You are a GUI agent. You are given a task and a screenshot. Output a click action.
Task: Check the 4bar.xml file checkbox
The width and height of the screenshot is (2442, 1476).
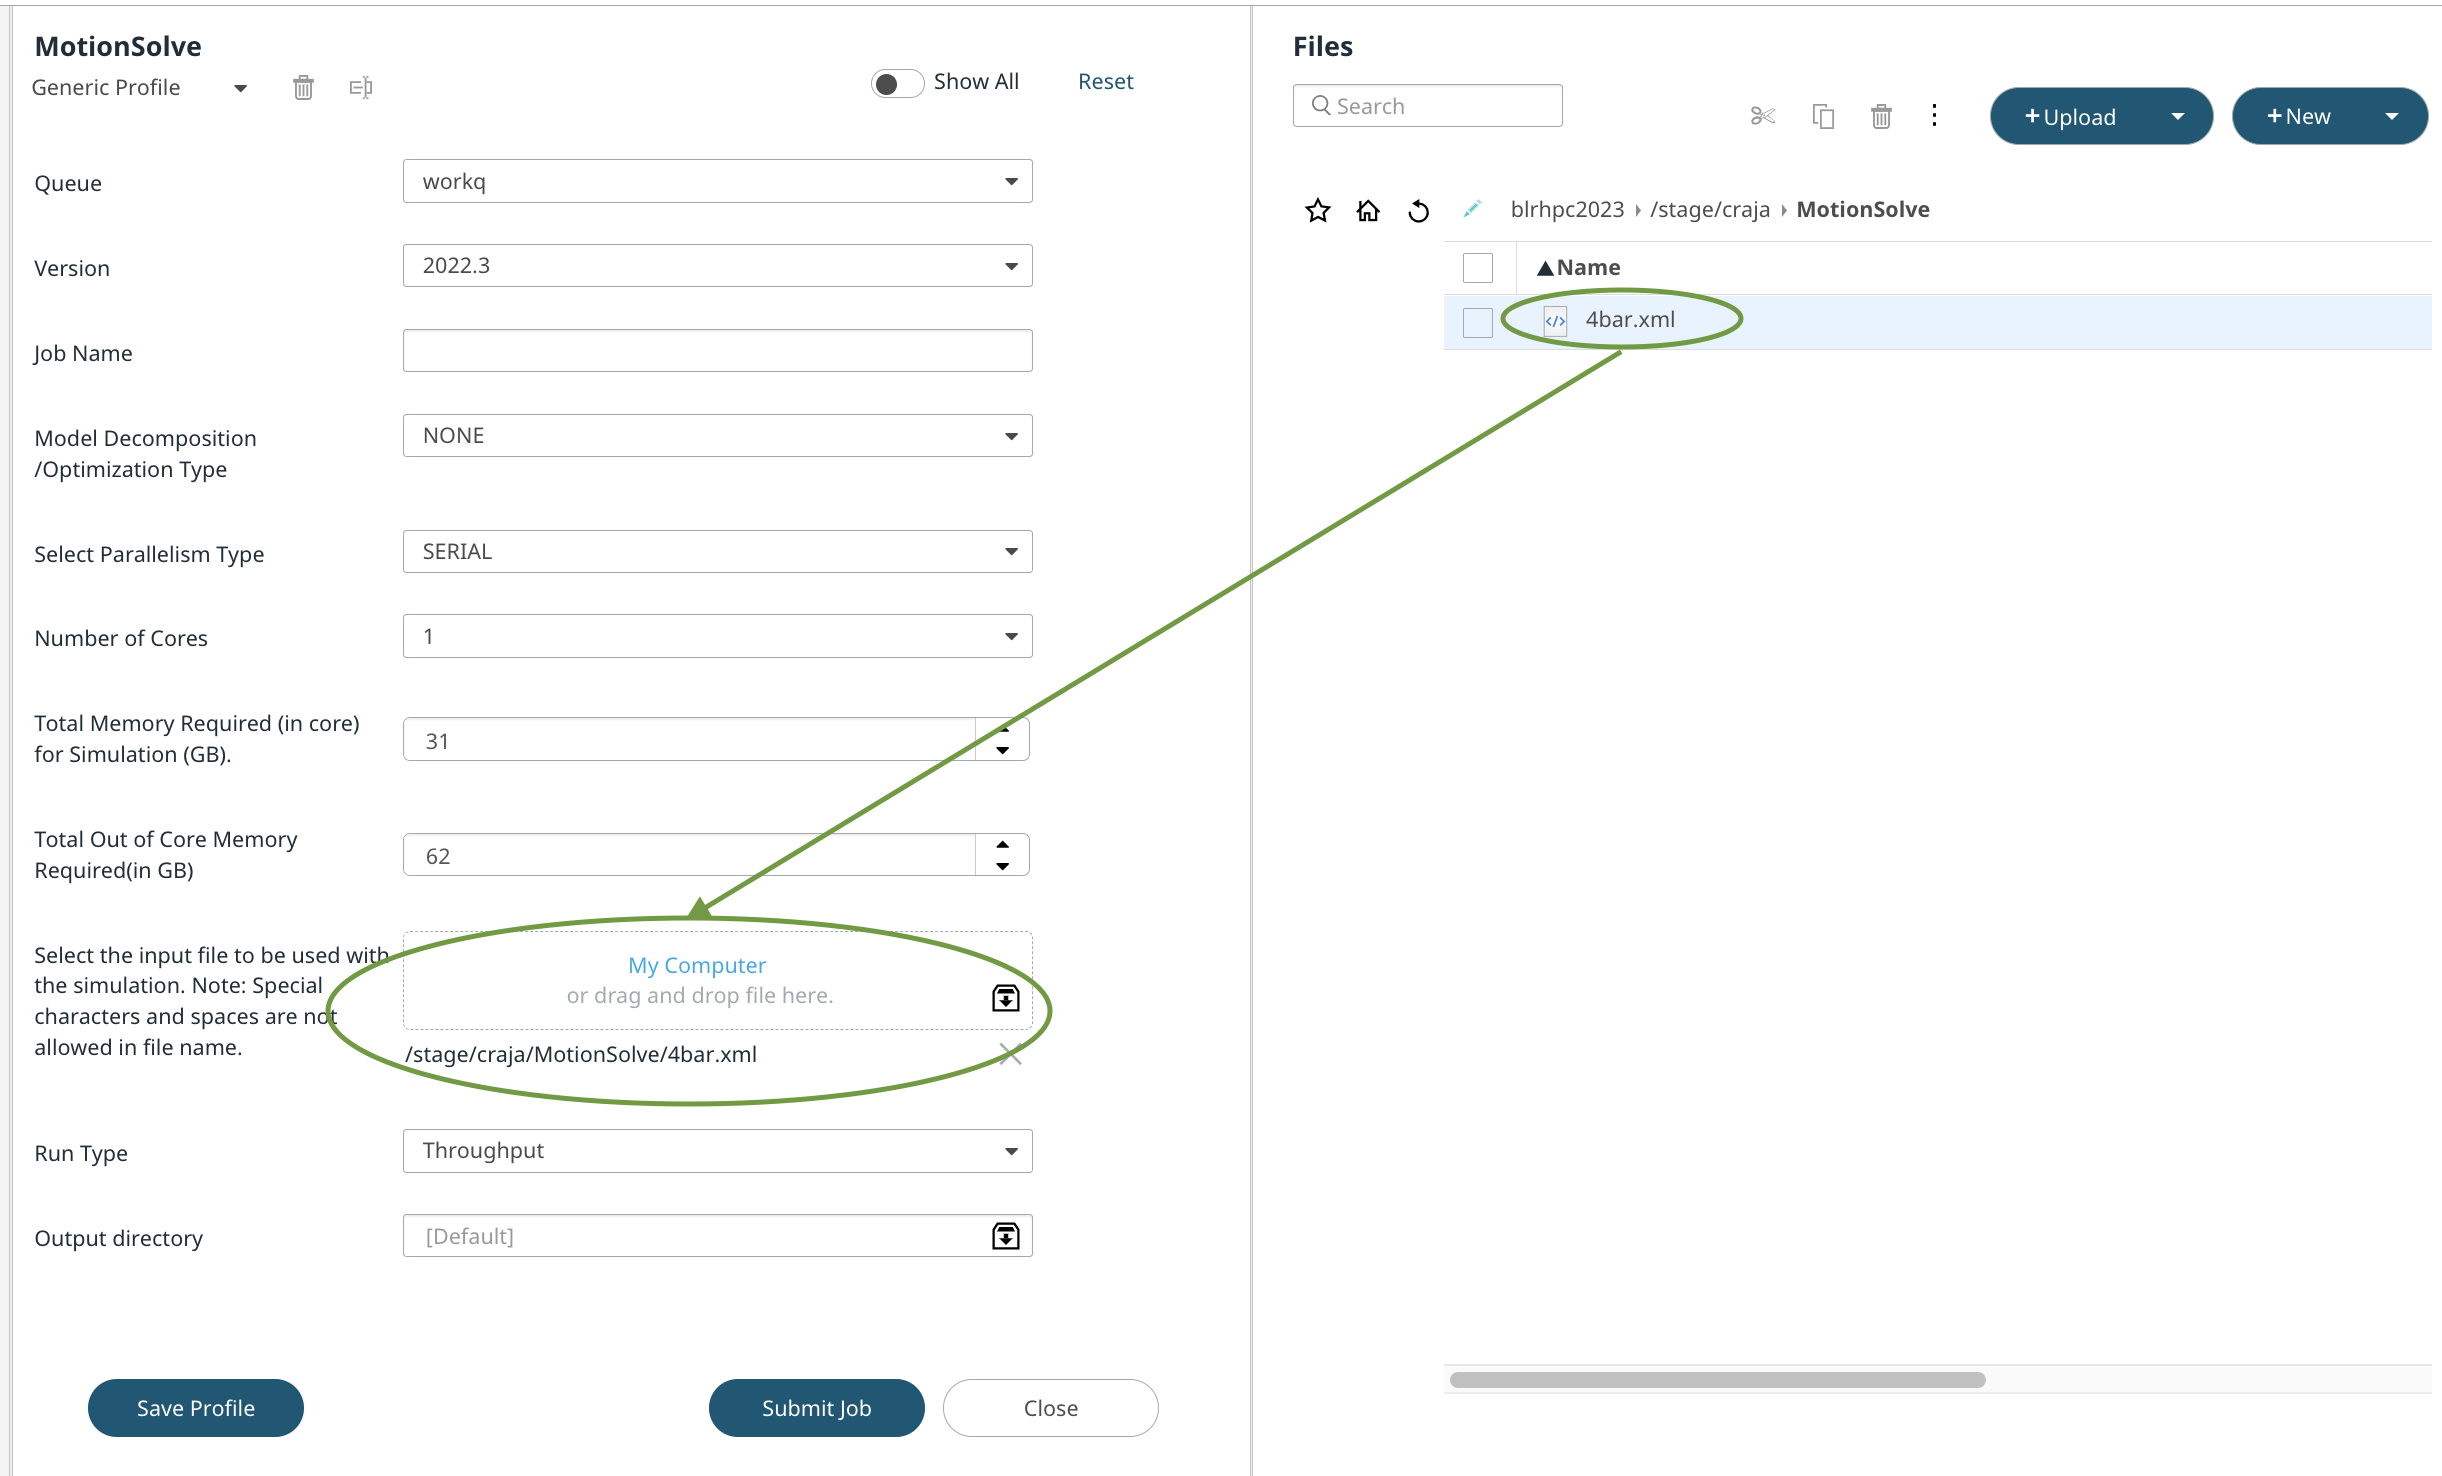pos(1477,322)
